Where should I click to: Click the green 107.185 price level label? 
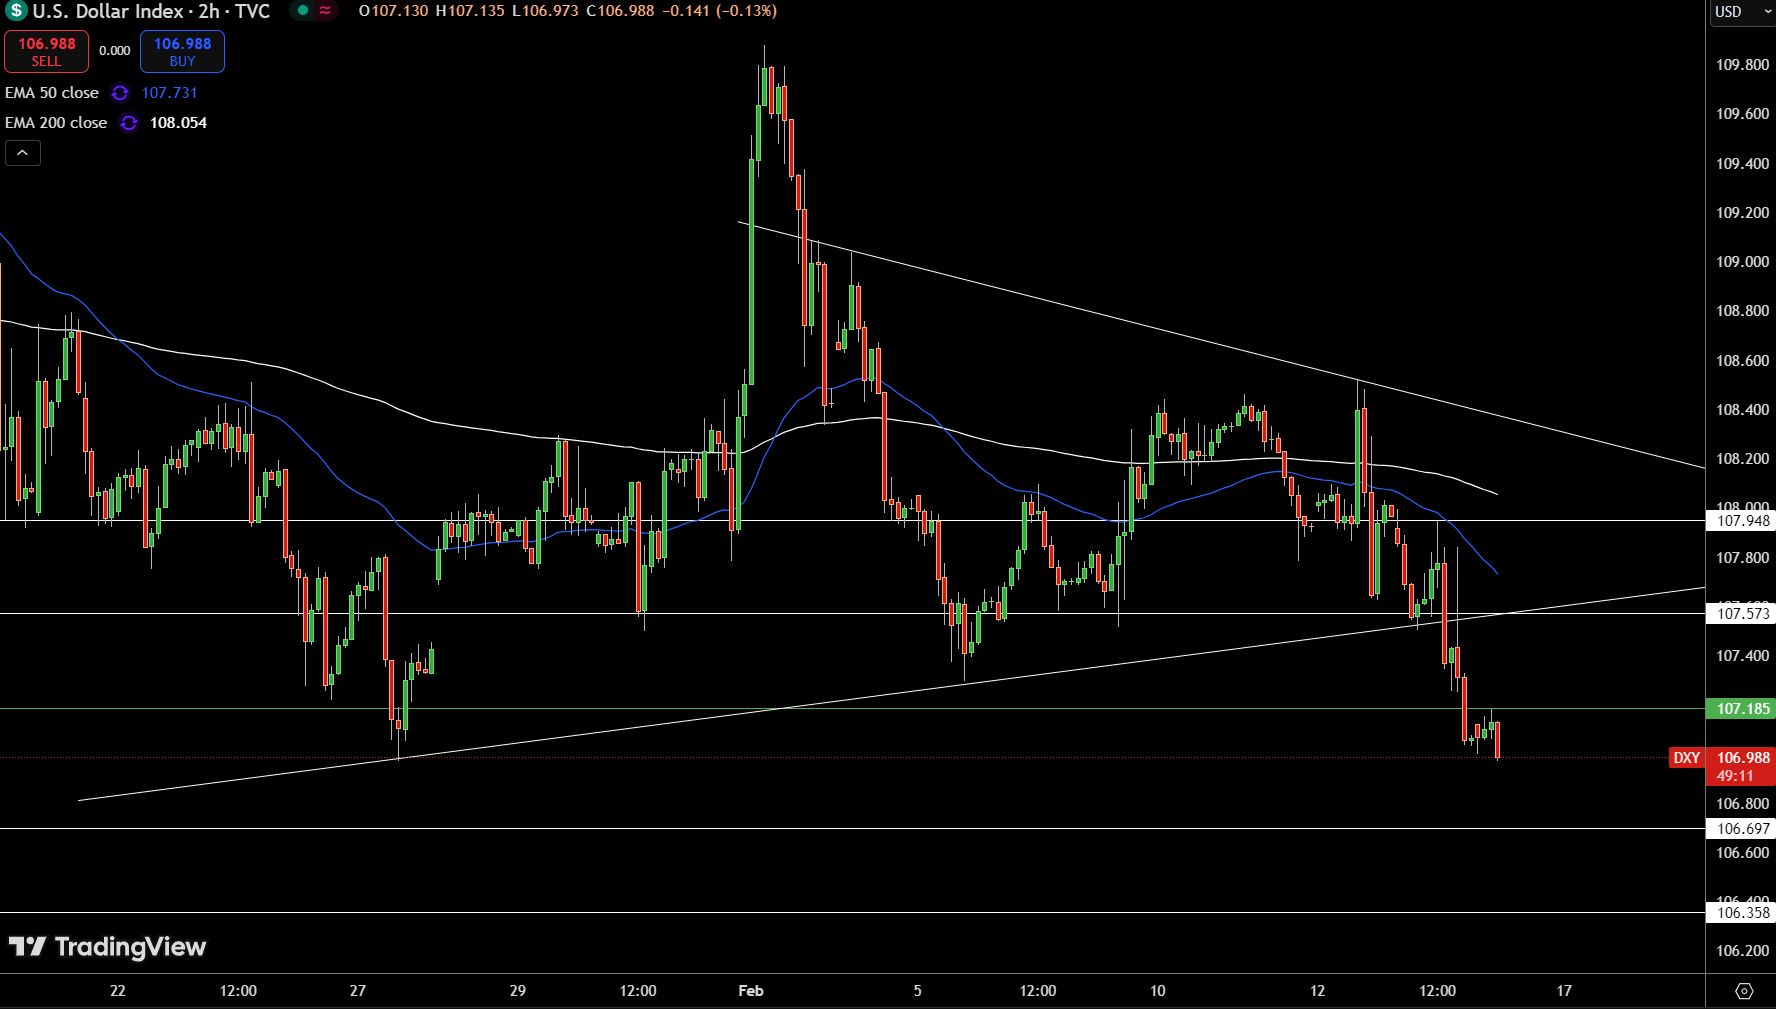[1743, 709]
